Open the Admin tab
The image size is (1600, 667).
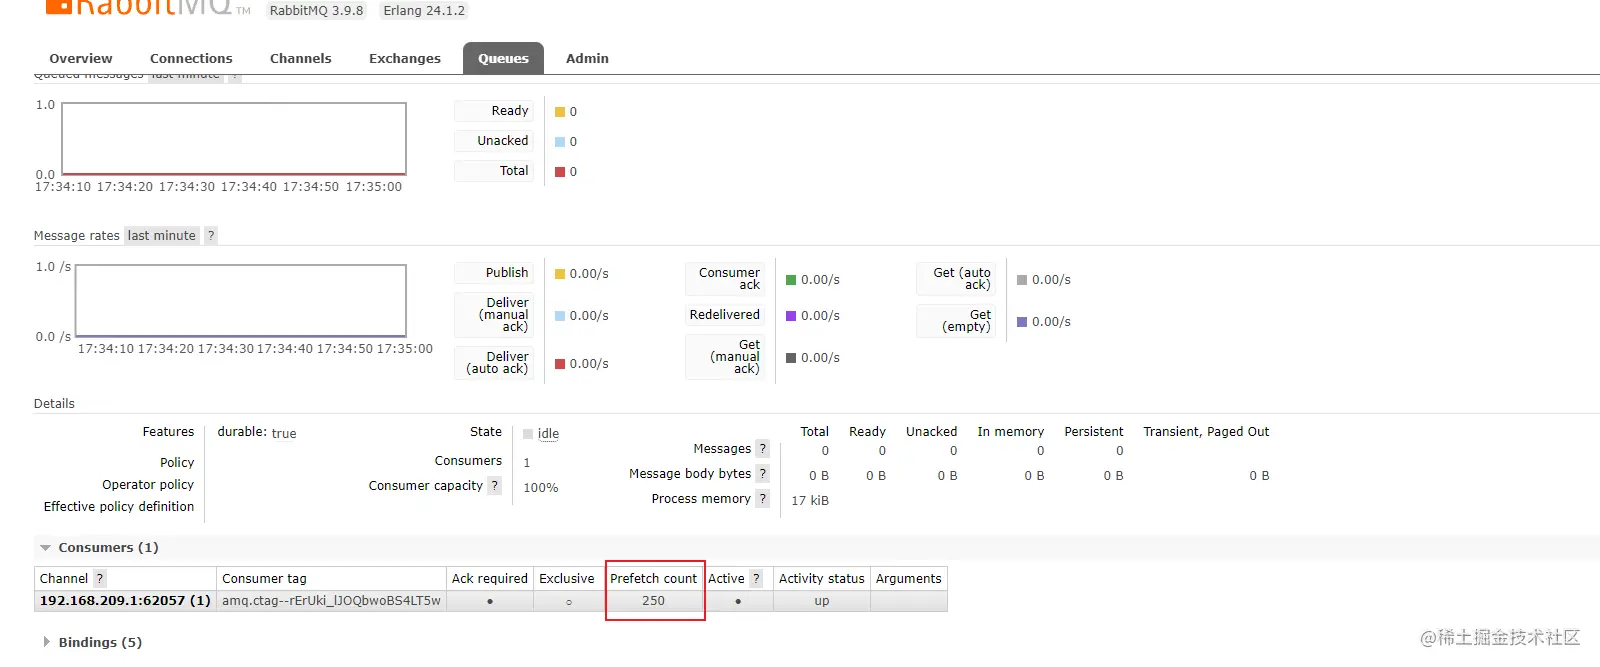point(587,58)
